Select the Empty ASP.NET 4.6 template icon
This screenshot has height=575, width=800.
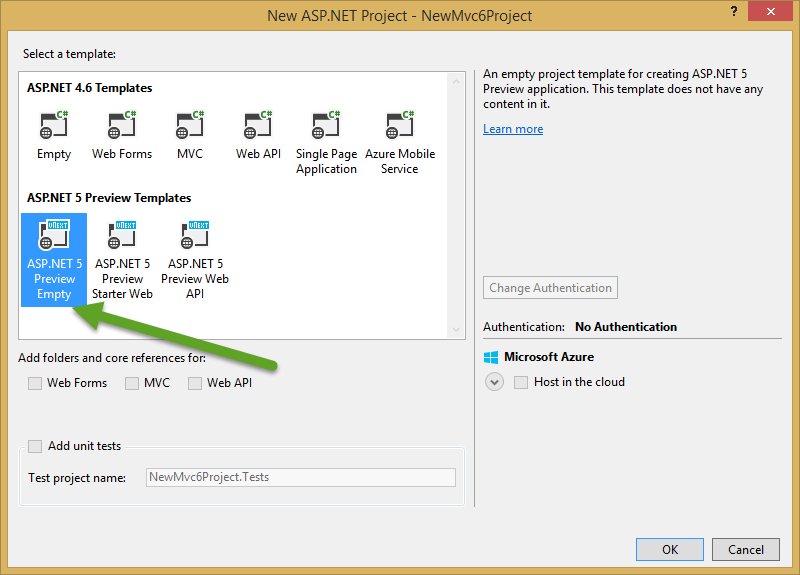54,127
